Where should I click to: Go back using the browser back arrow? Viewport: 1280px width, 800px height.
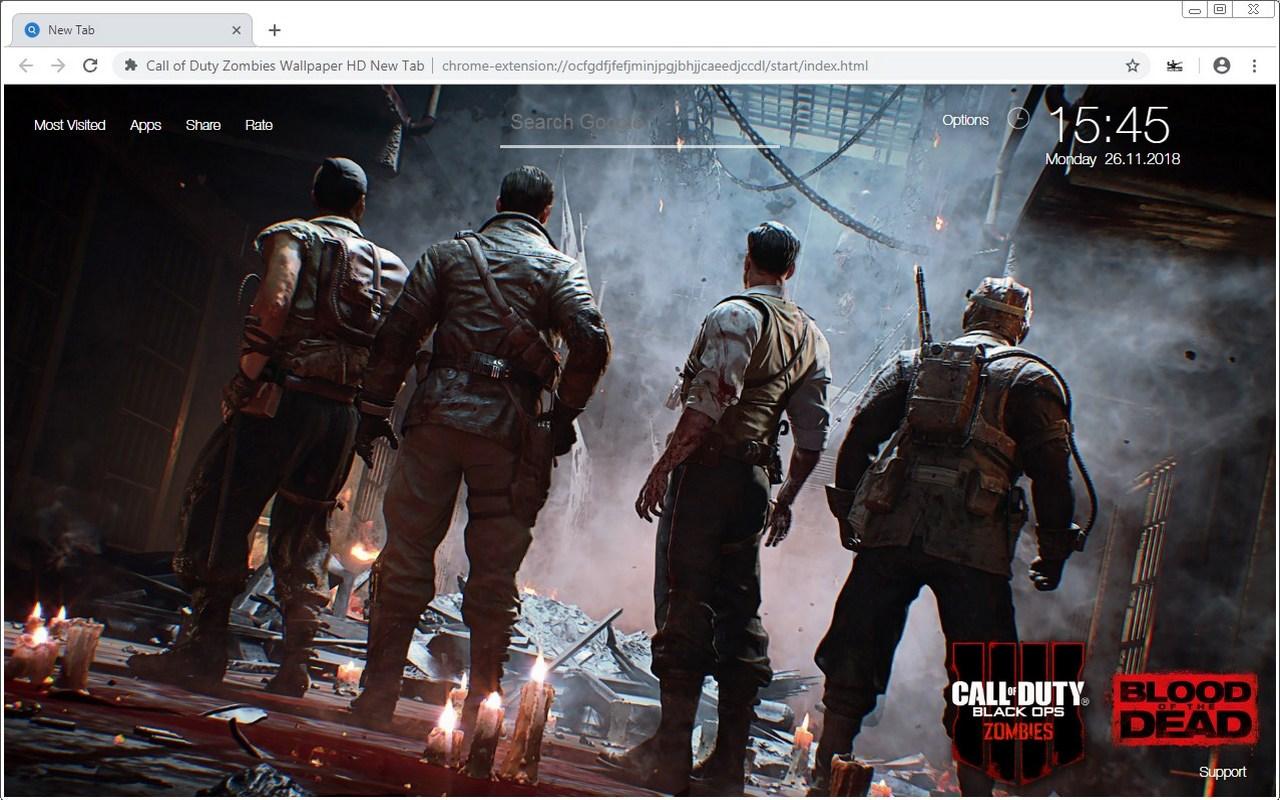[26, 66]
